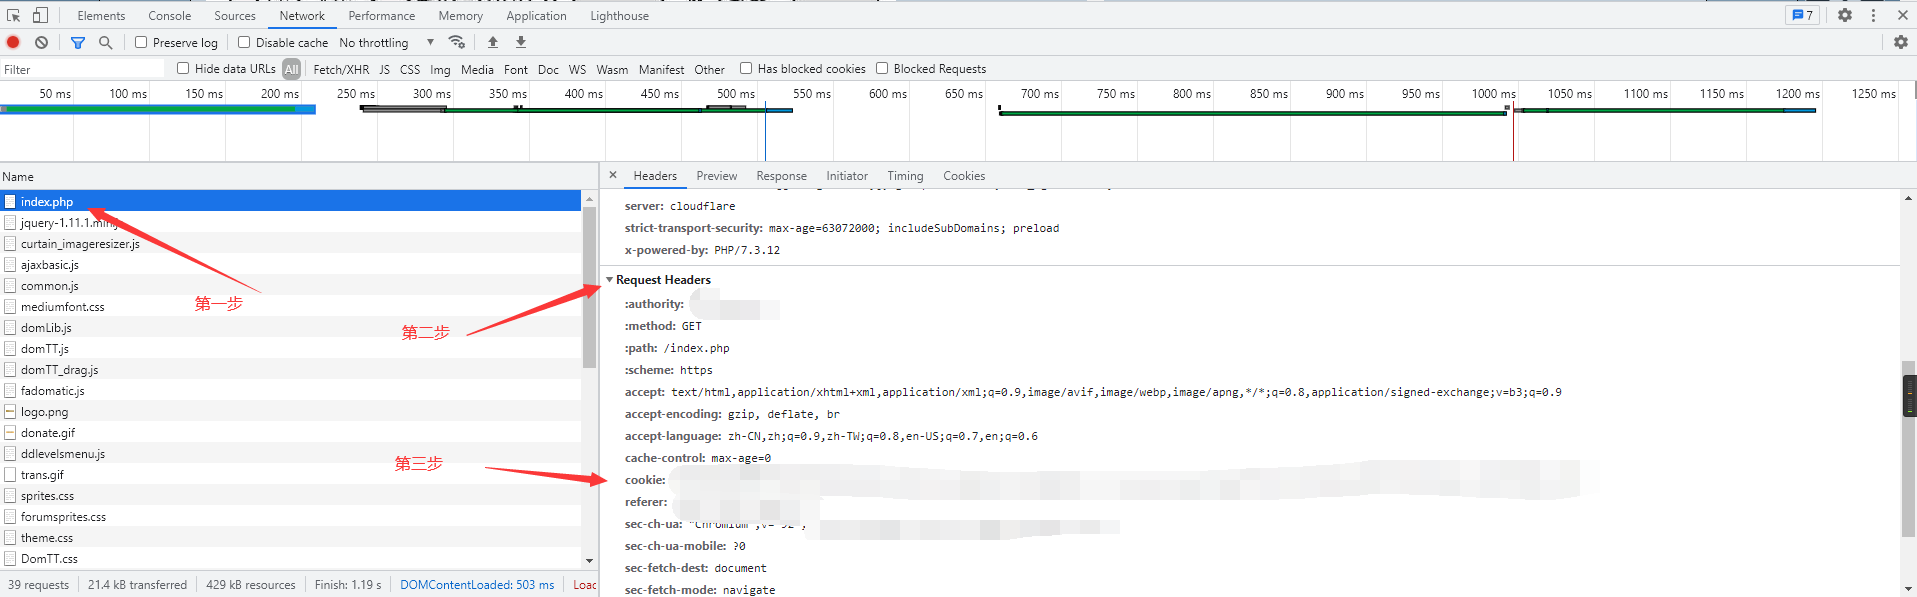Select the donate.gif request
Viewport: 1917px width, 597px height.
pos(290,432)
